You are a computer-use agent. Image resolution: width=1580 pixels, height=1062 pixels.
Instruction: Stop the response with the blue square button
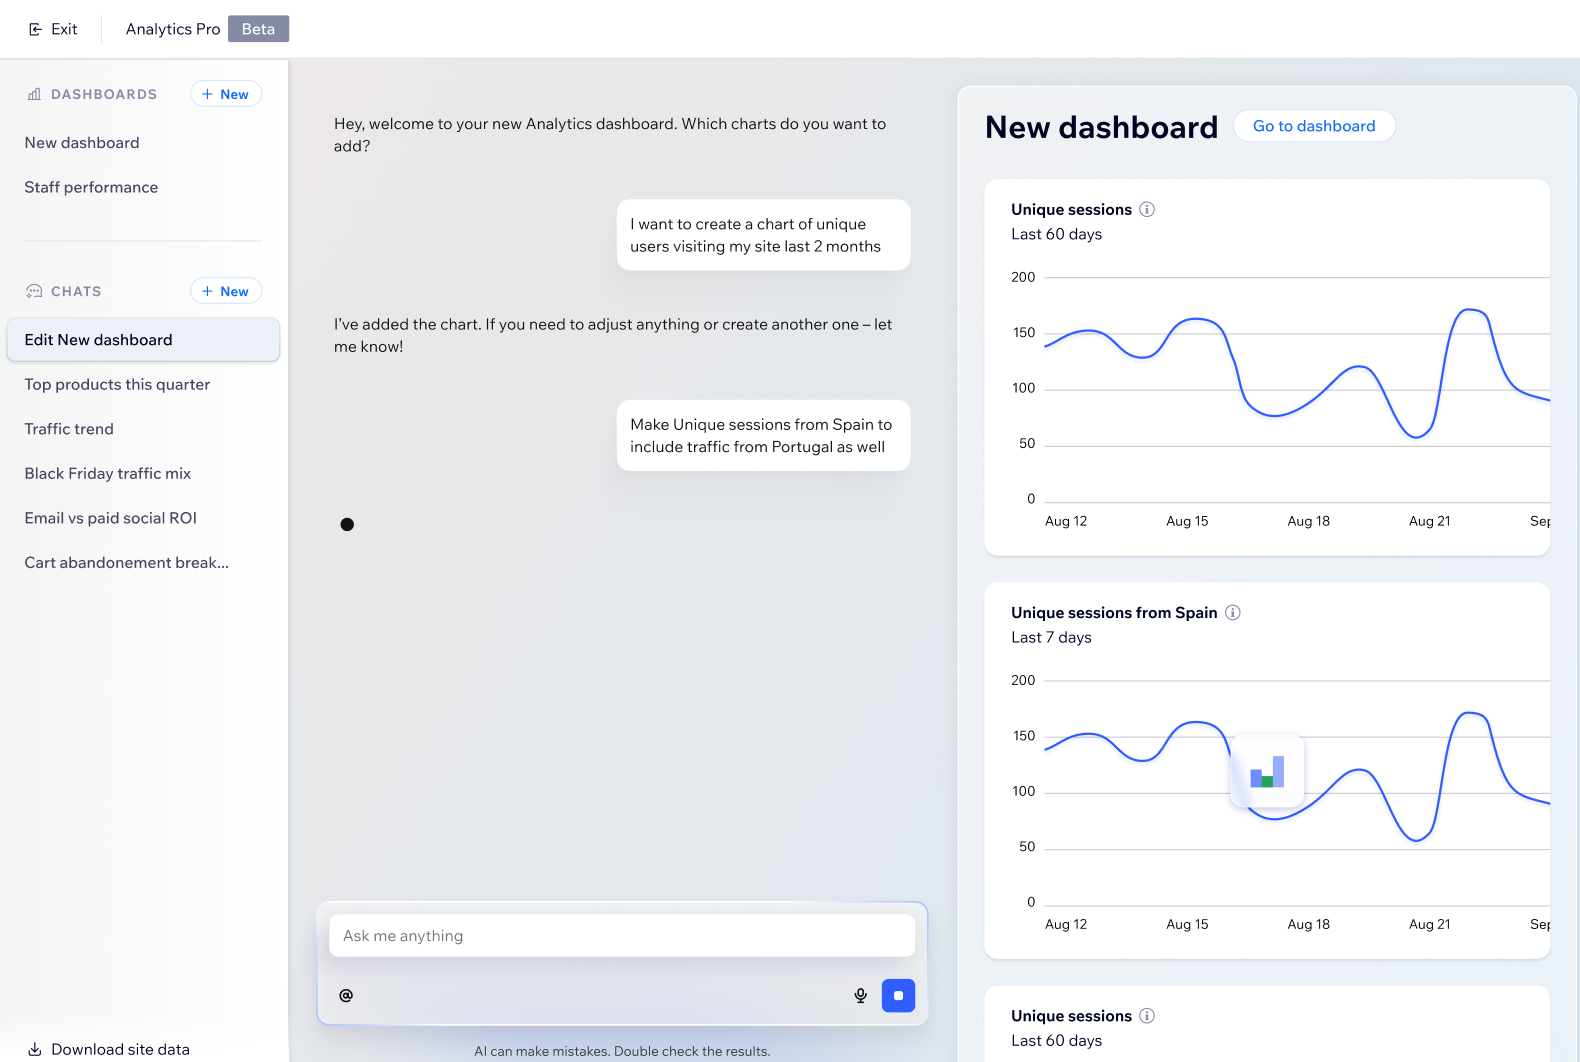(898, 995)
